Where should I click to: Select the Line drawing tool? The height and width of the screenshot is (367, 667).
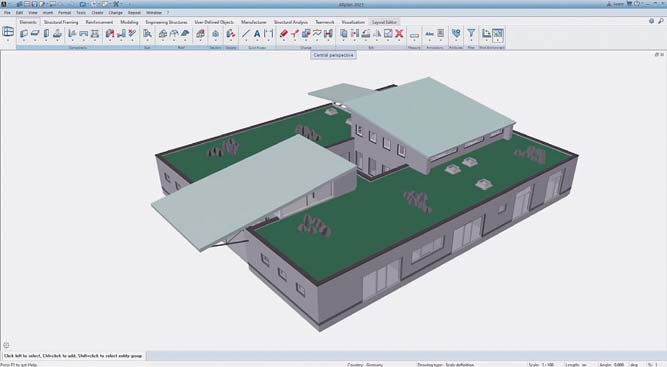coord(246,33)
